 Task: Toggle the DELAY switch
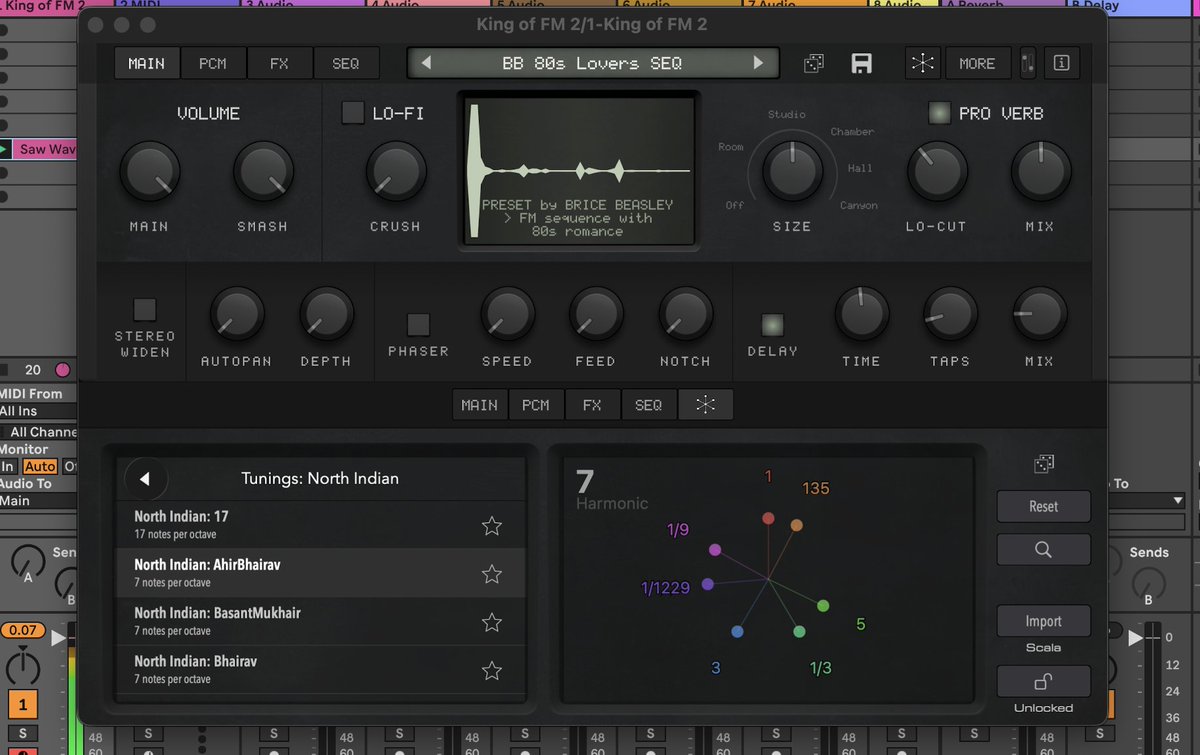pos(772,324)
